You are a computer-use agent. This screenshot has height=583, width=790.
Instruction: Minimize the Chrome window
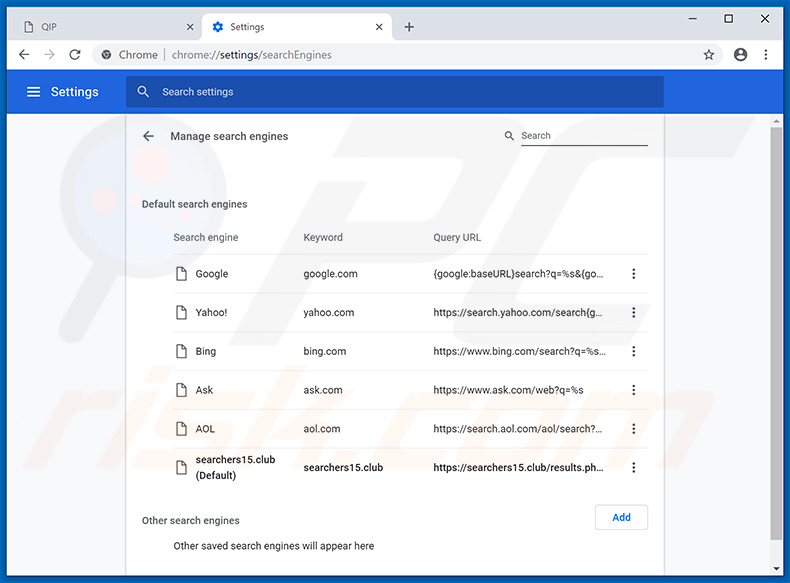(693, 19)
